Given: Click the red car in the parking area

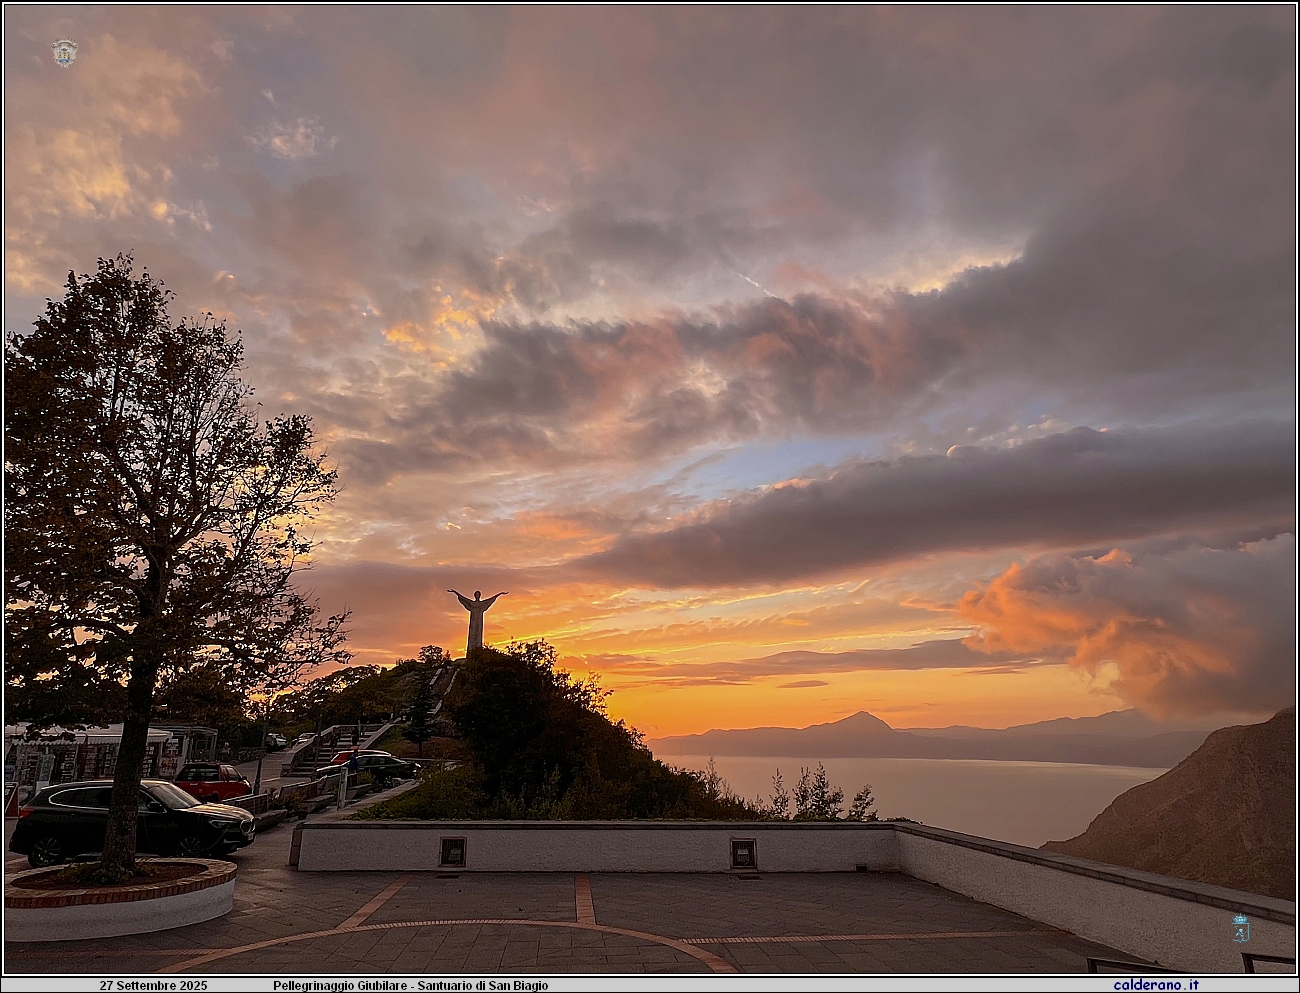Looking at the screenshot, I should coord(212,780).
